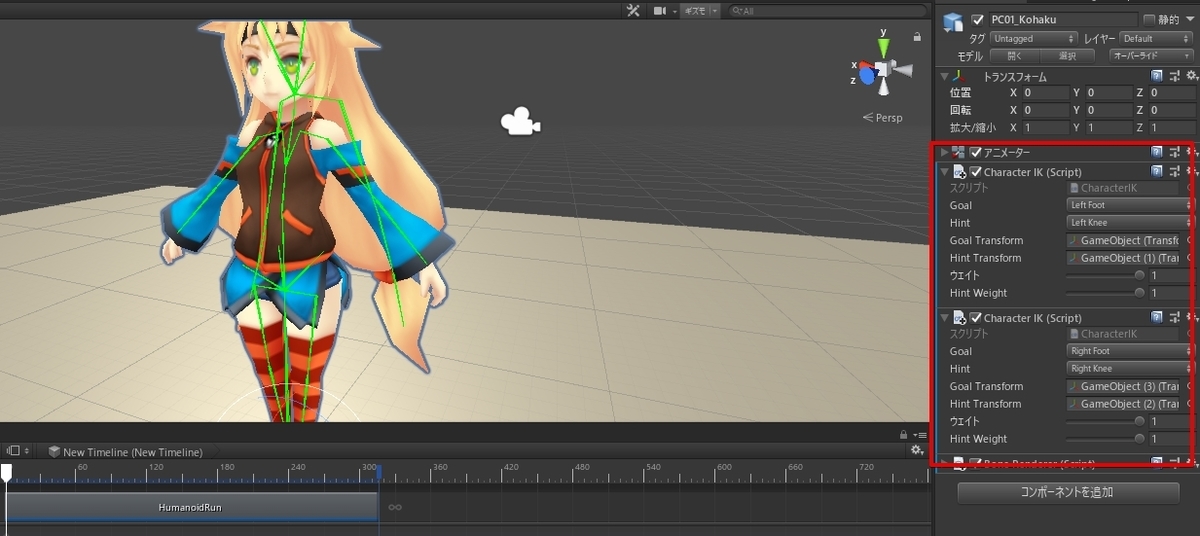
Task: Open the Default layer dropdown
Action: click(1157, 38)
